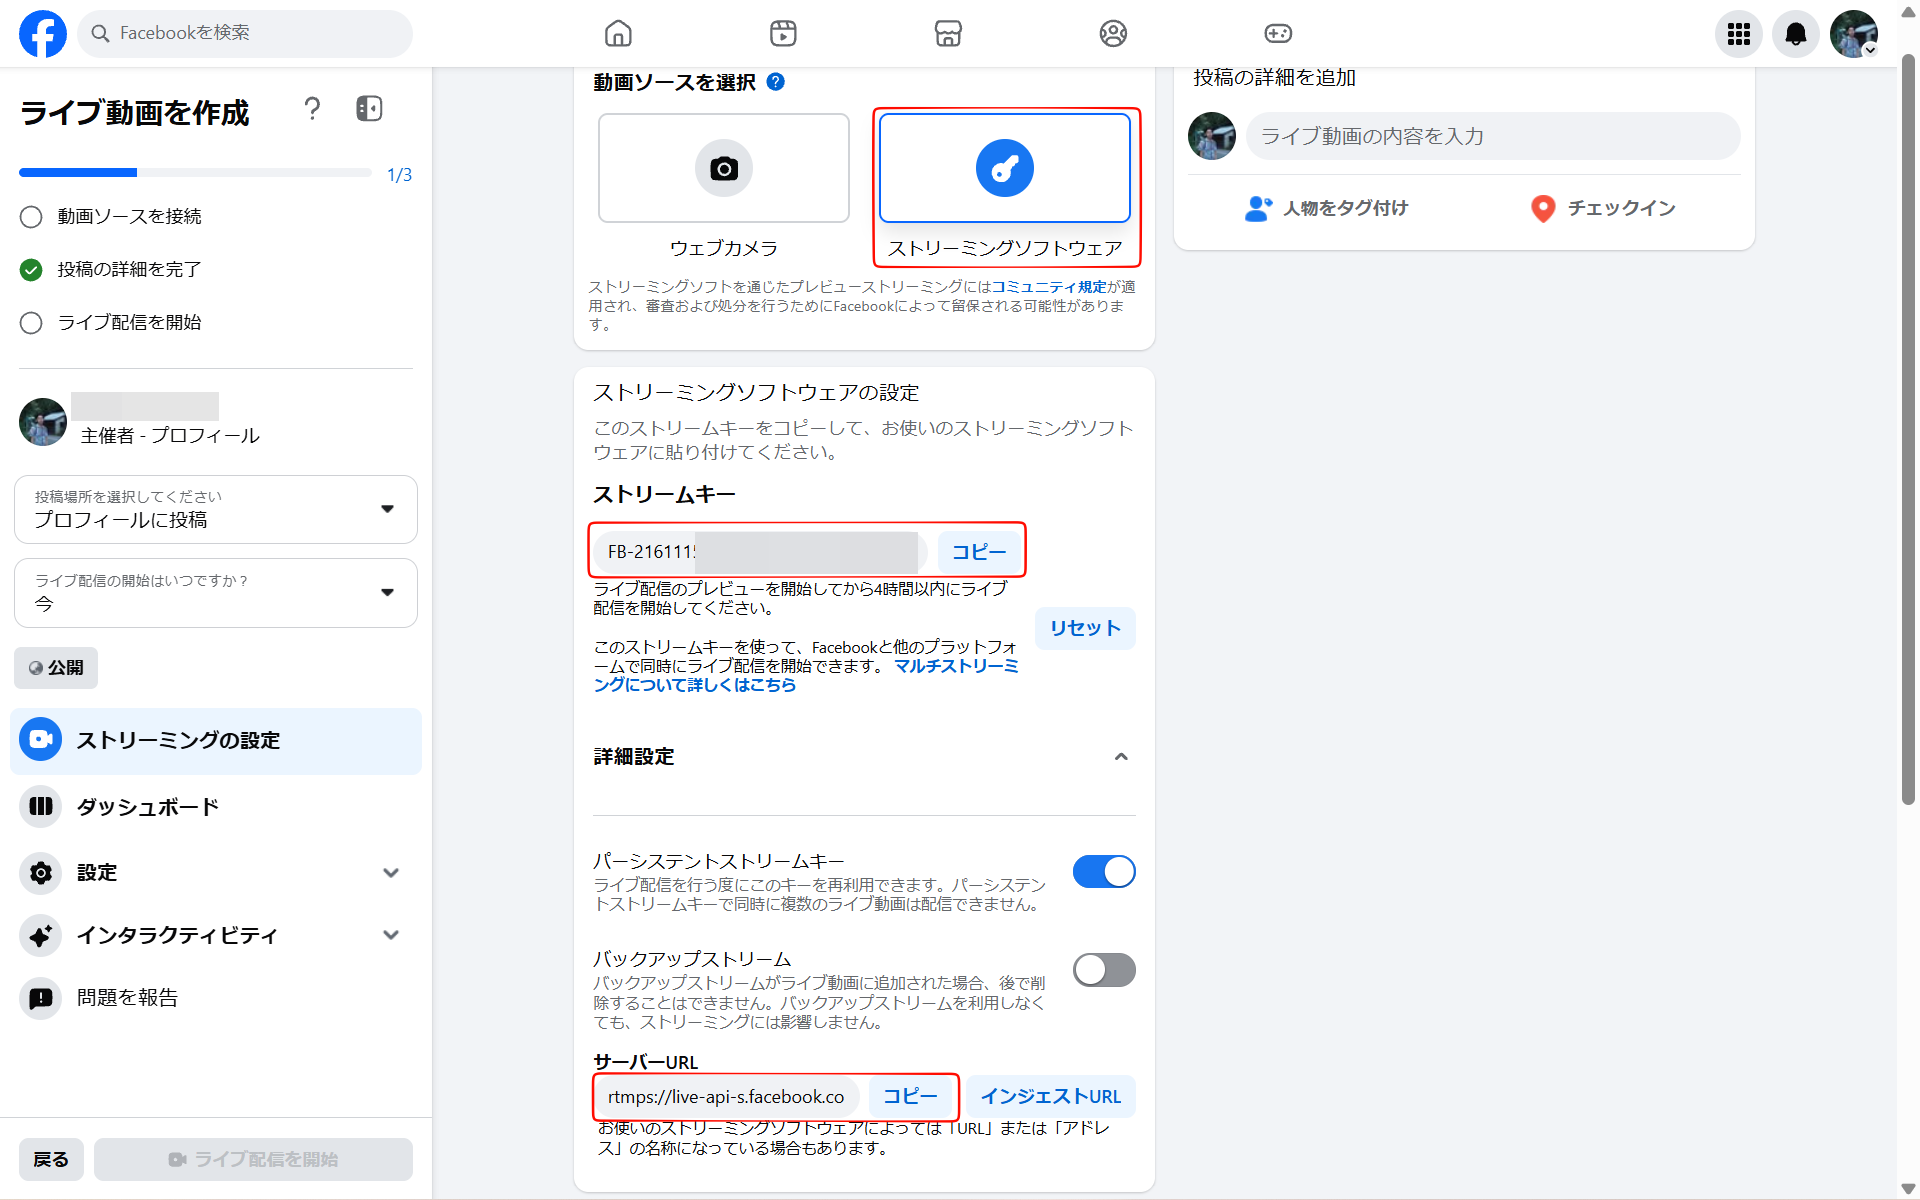
Task: Click the 投稿の詳細を追加 heading
Action: [1275, 78]
